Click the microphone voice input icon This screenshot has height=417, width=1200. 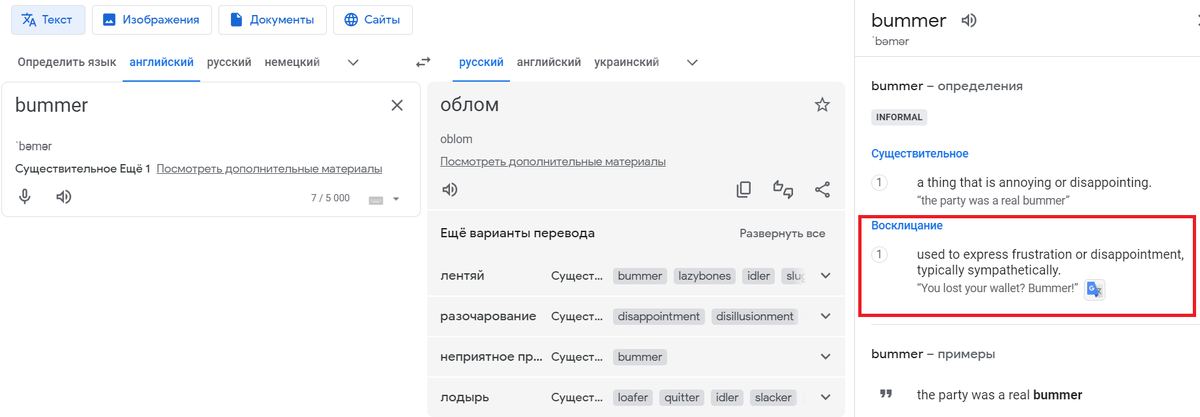(x=25, y=197)
